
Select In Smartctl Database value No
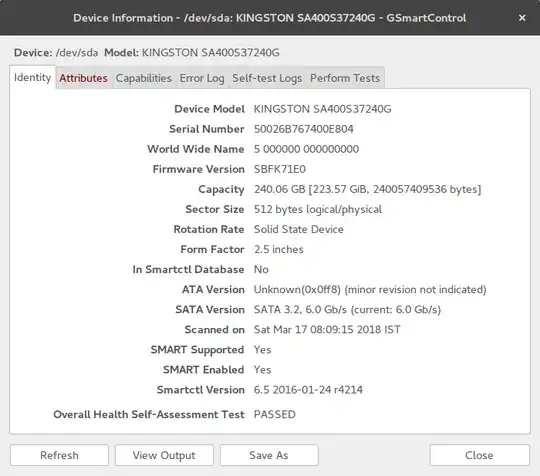261,269
